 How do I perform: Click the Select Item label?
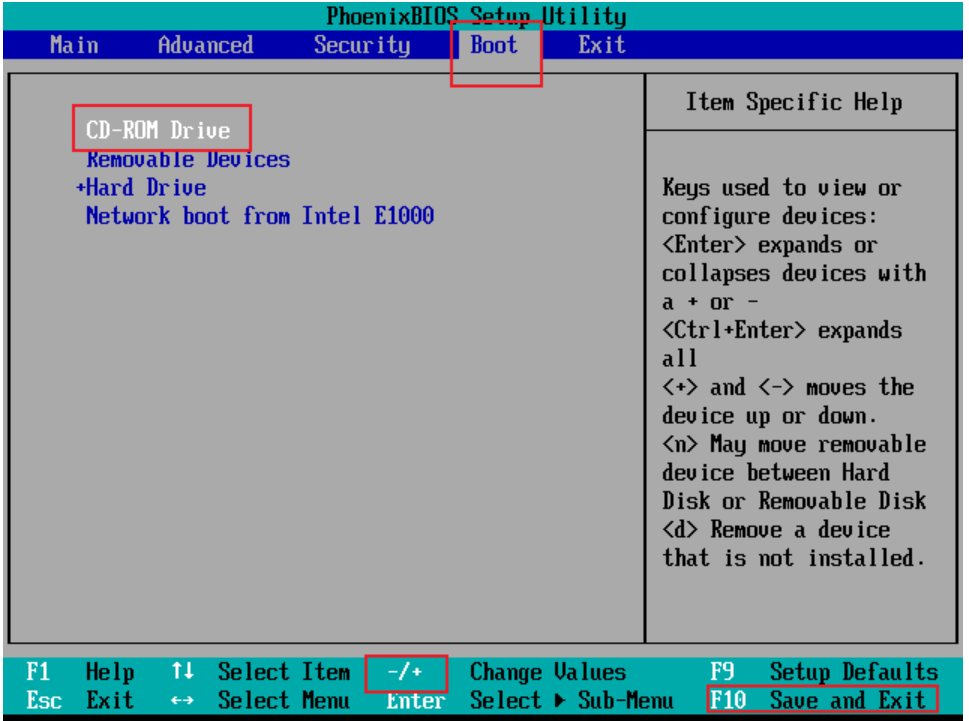click(284, 672)
